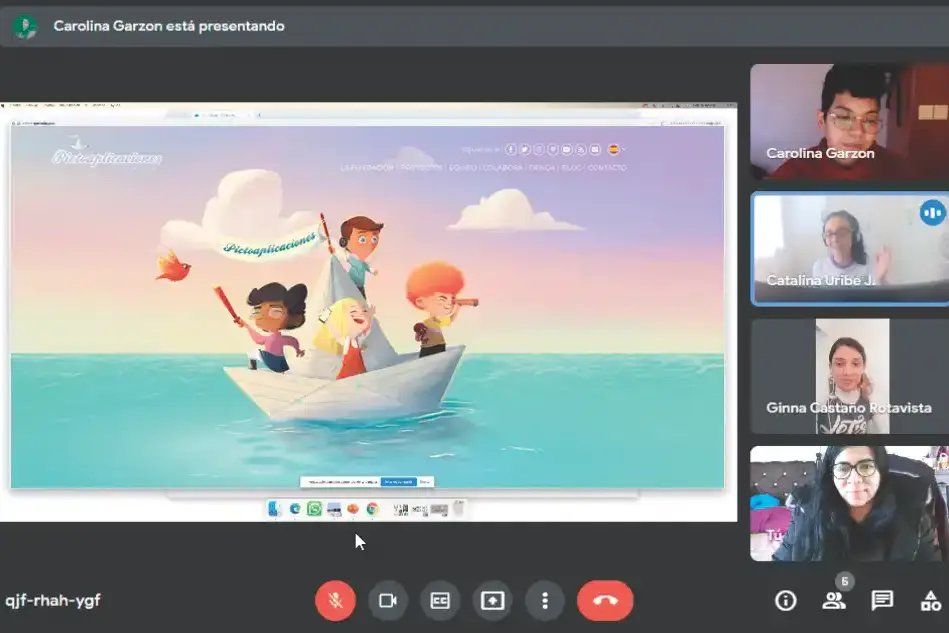The image size is (949, 633).
Task: Open the TIENDA menu item
Action: coord(542,168)
